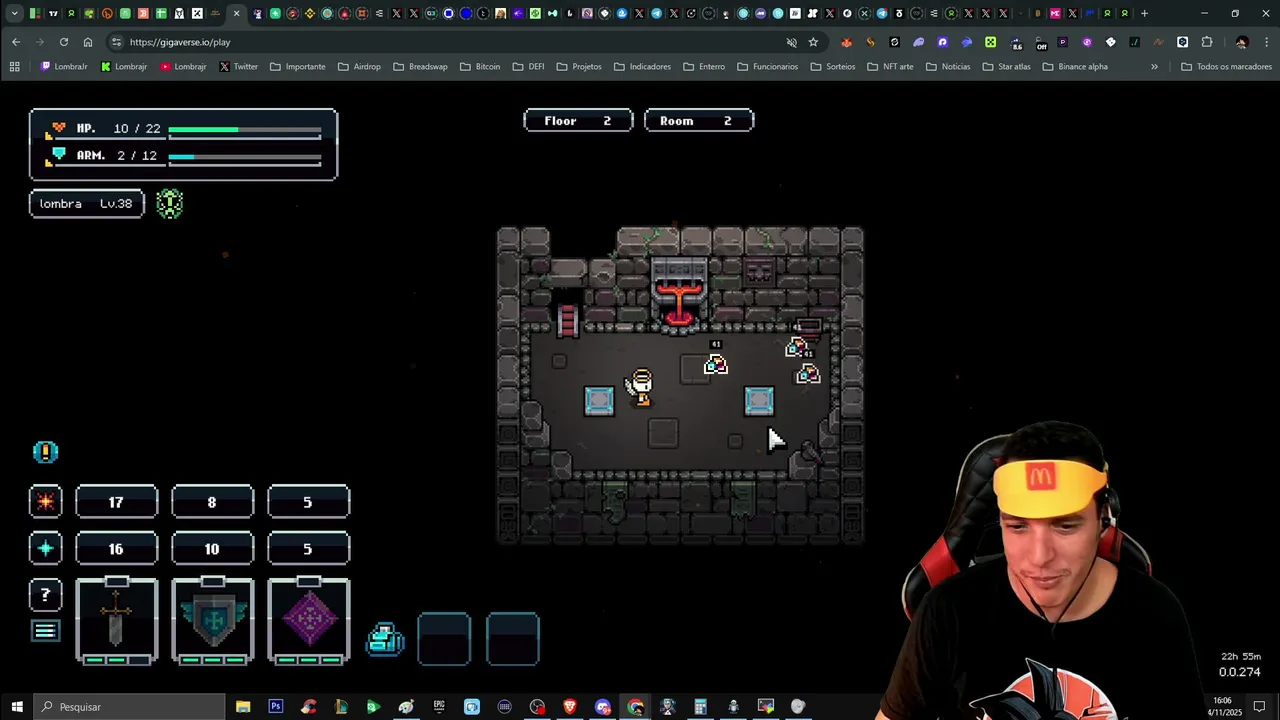Image resolution: width=1280 pixels, height=720 pixels.
Task: Go to browser home page
Action: 88,42
